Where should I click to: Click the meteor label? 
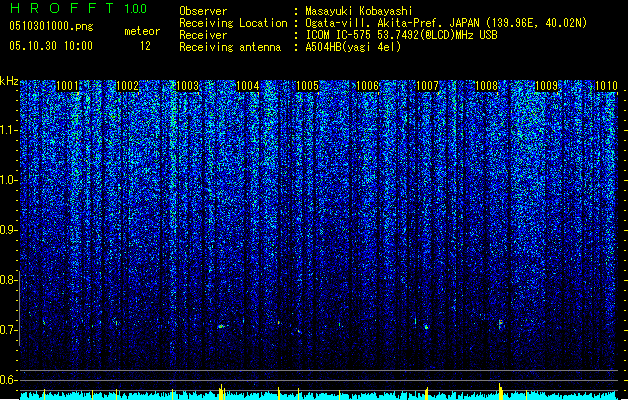click(x=142, y=31)
